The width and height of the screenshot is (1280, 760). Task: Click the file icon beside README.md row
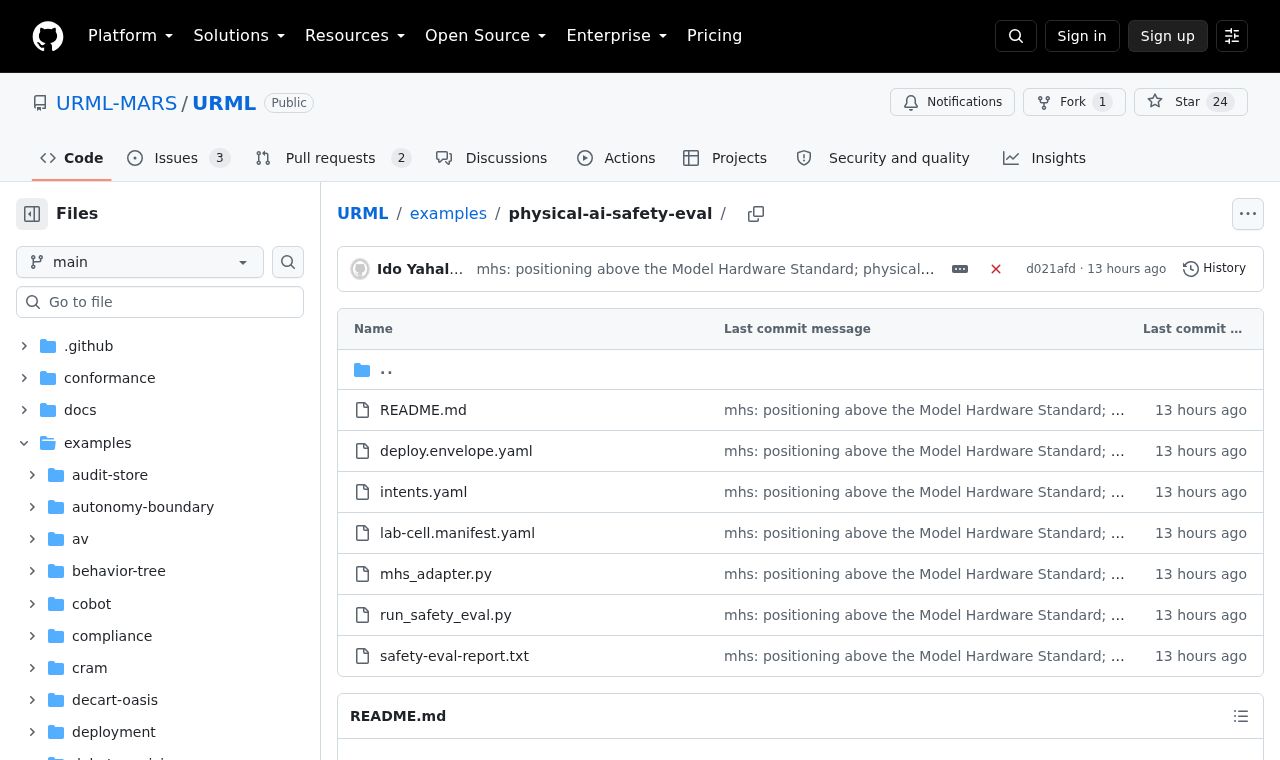[363, 410]
